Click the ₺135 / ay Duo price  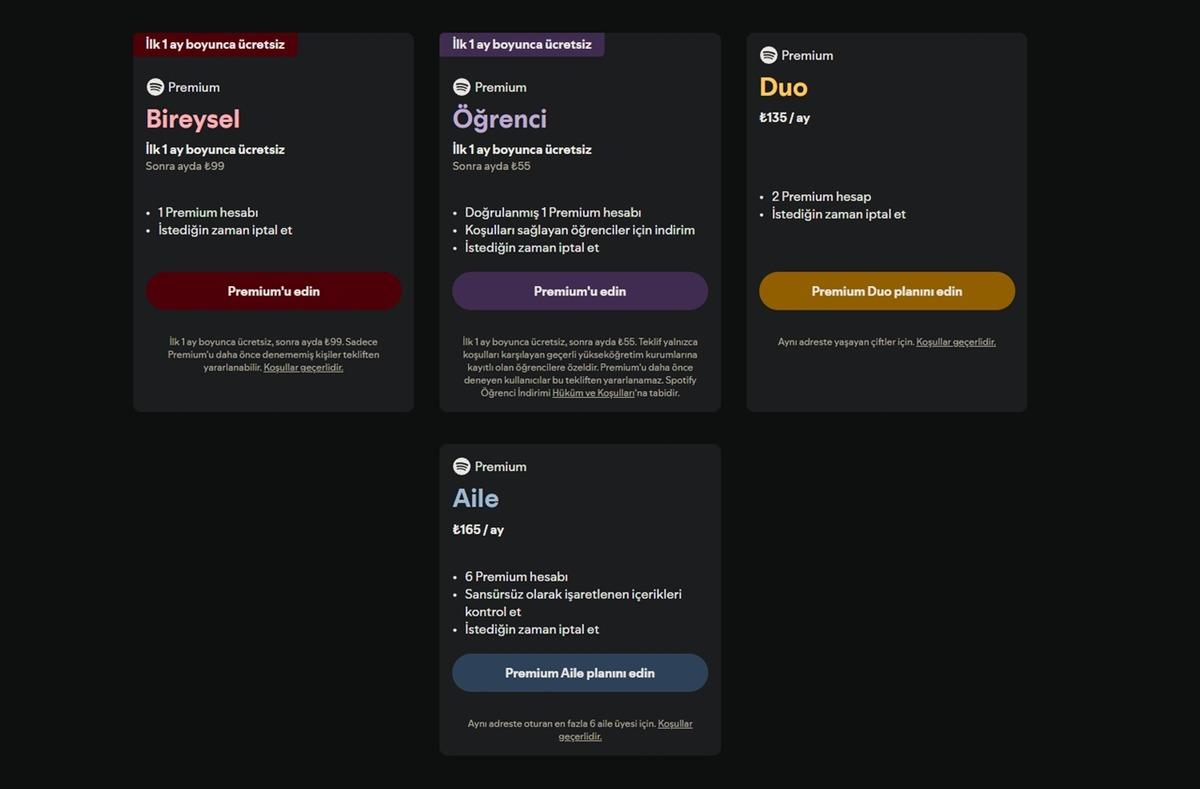(784, 118)
